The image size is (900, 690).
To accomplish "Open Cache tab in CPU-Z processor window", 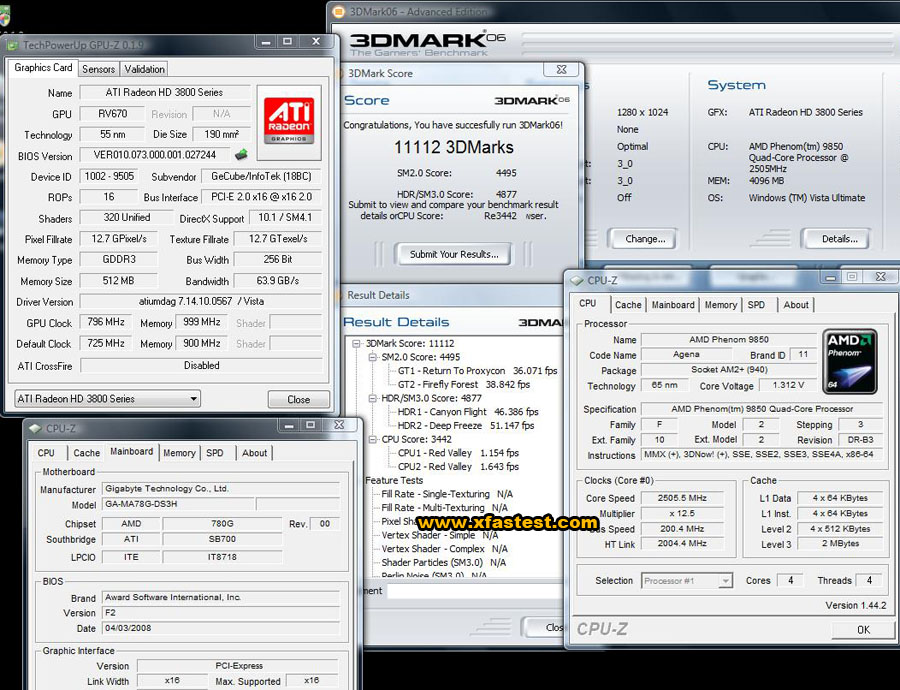I will tap(628, 305).
